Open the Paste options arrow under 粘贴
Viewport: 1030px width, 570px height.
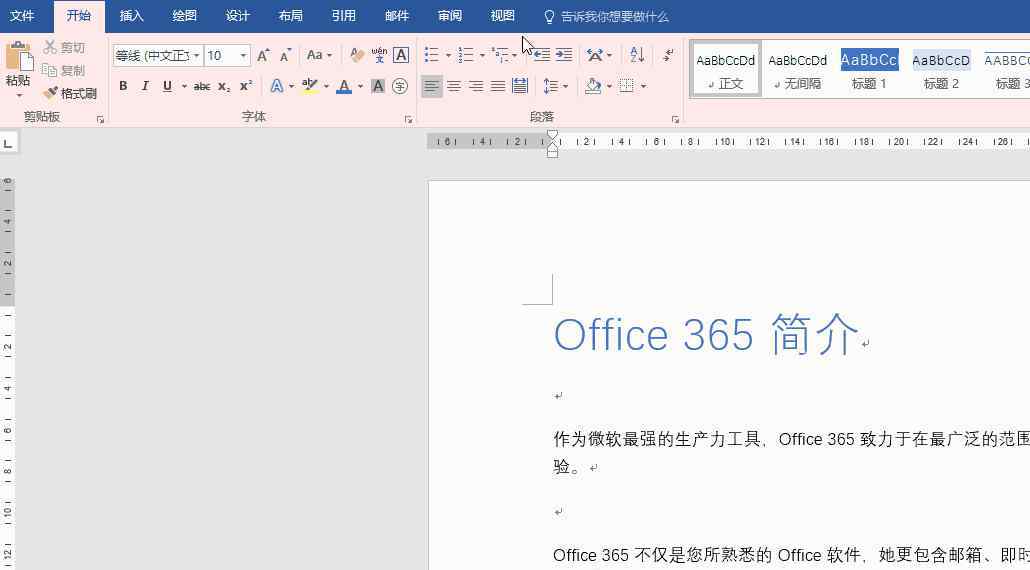(x=19, y=96)
